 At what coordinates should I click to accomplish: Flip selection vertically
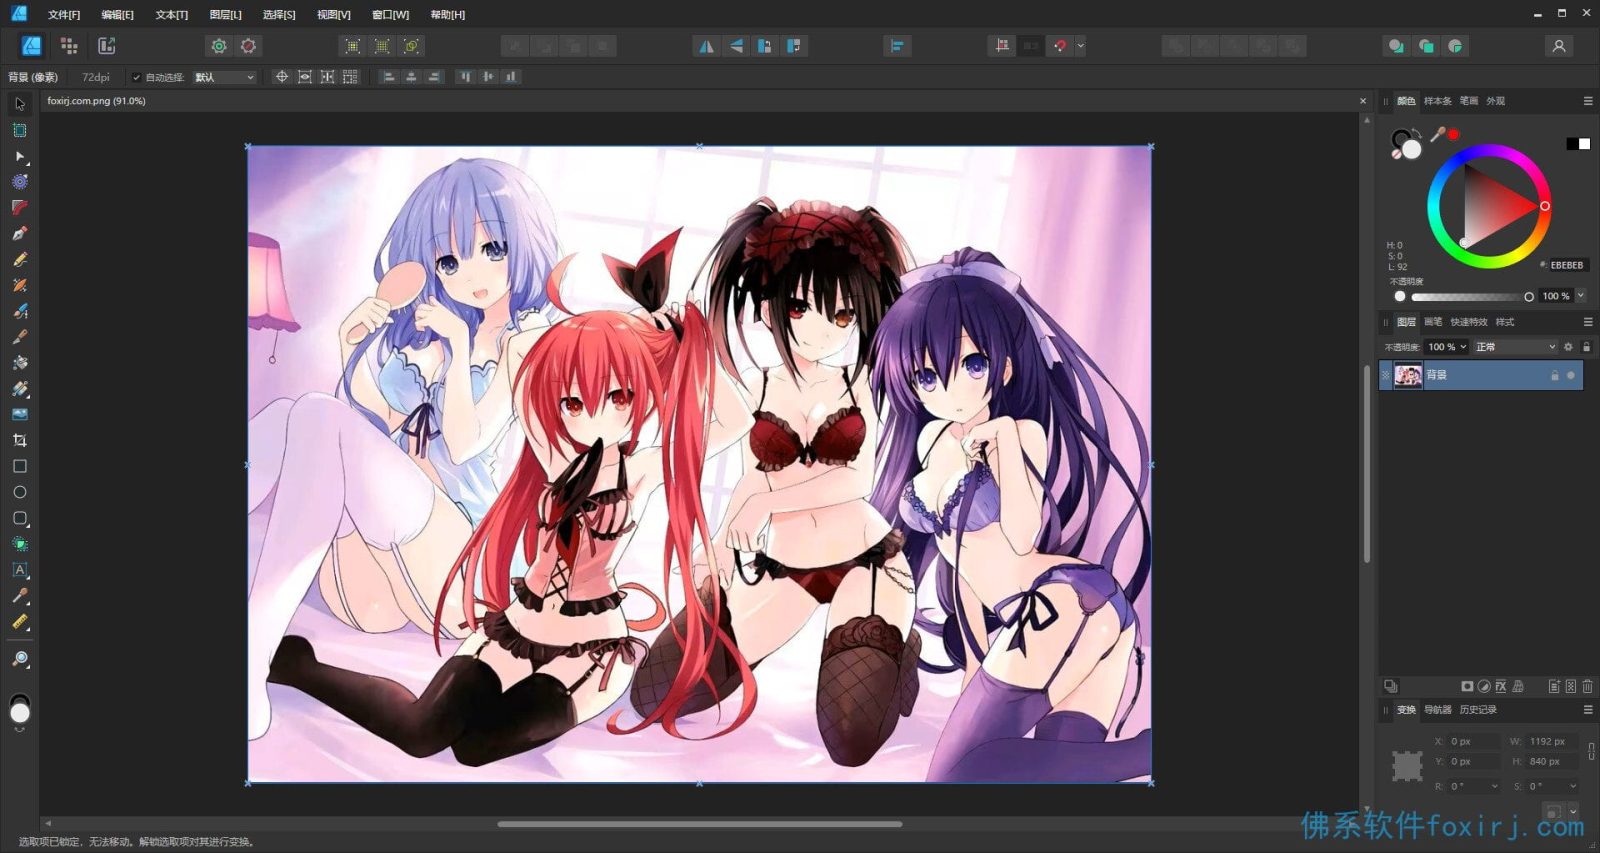tap(736, 46)
